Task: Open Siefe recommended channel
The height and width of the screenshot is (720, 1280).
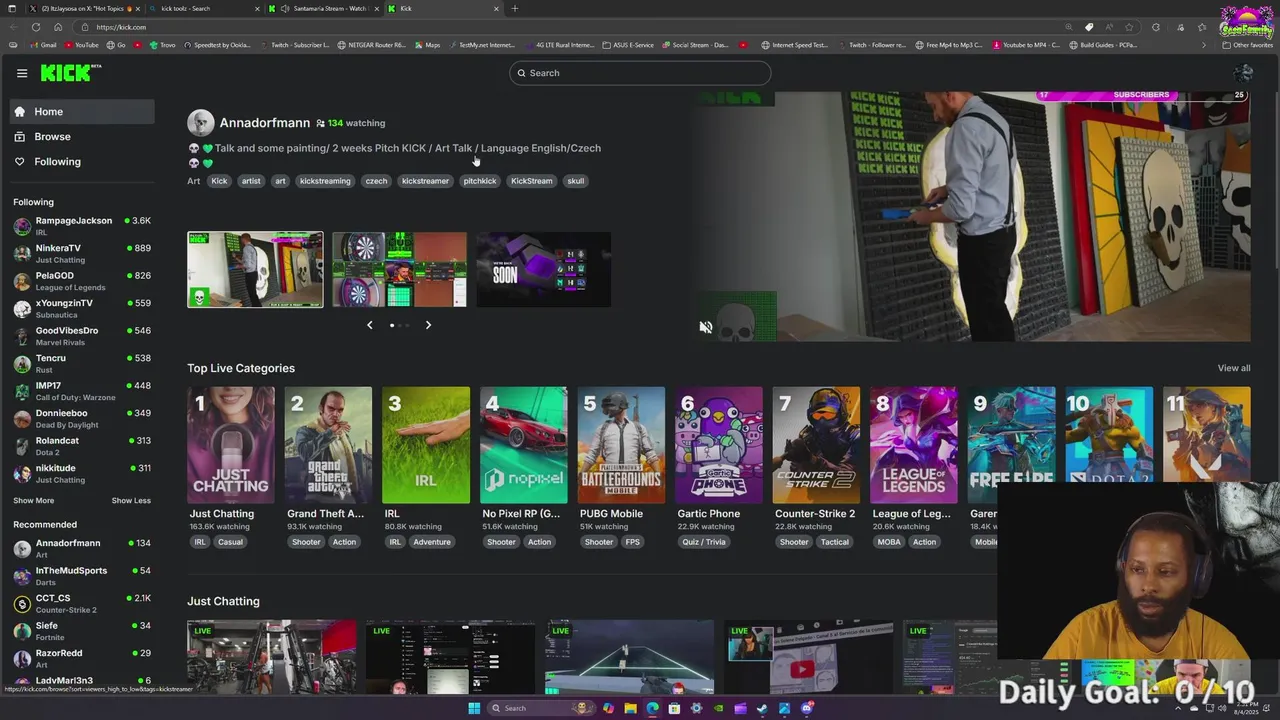Action: 82,631
